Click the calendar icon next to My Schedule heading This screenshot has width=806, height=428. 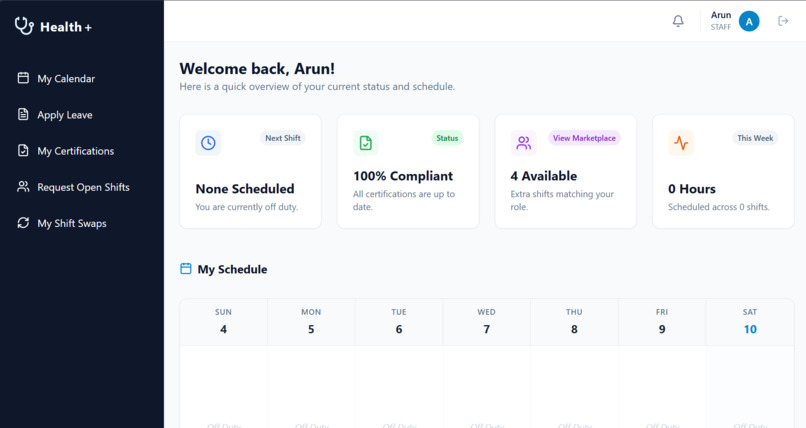point(186,269)
